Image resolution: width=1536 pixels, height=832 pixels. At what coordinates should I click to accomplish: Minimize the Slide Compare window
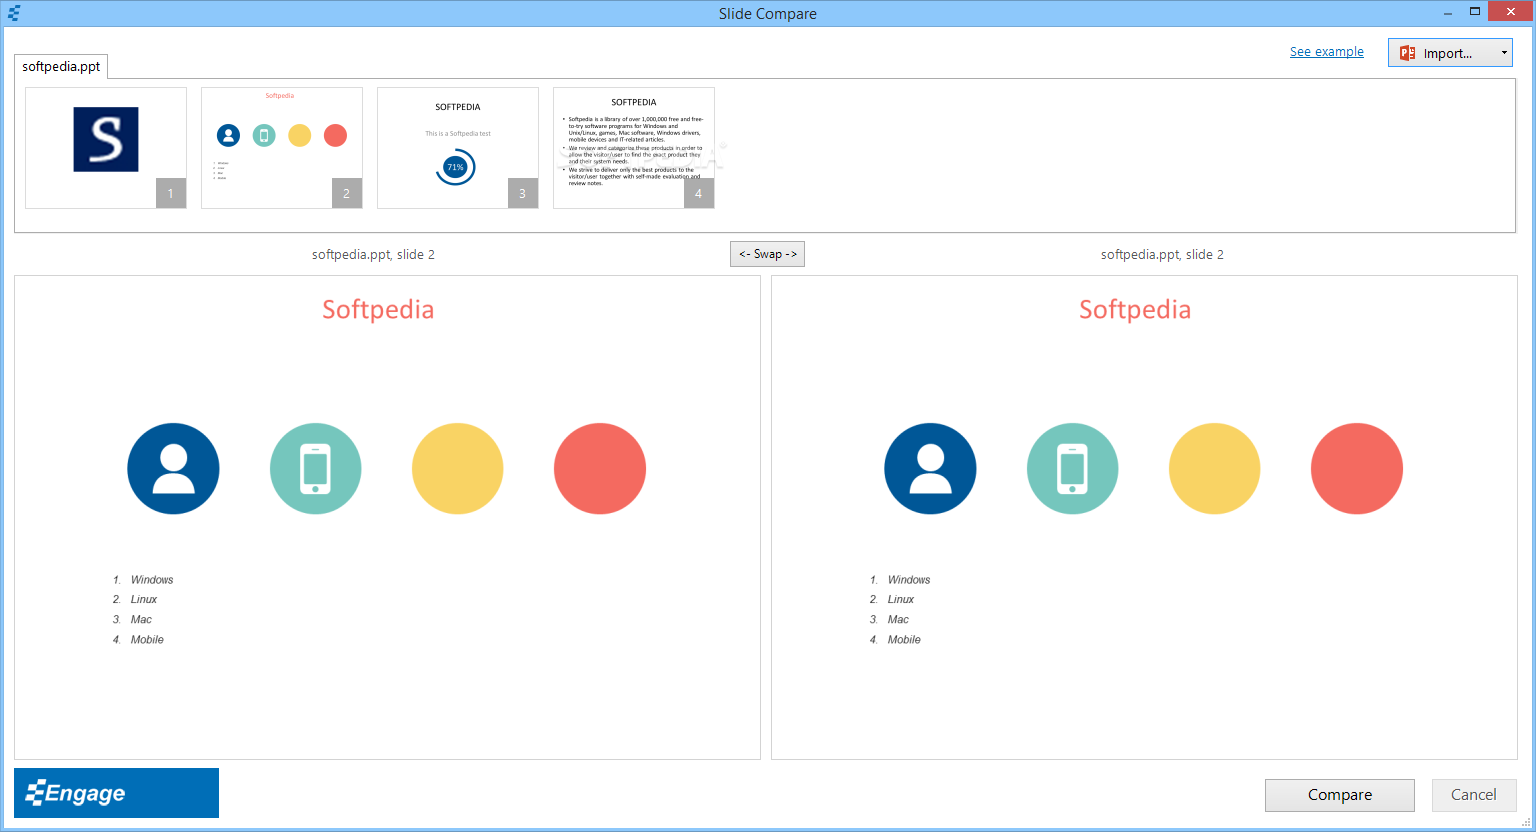[x=1447, y=13]
